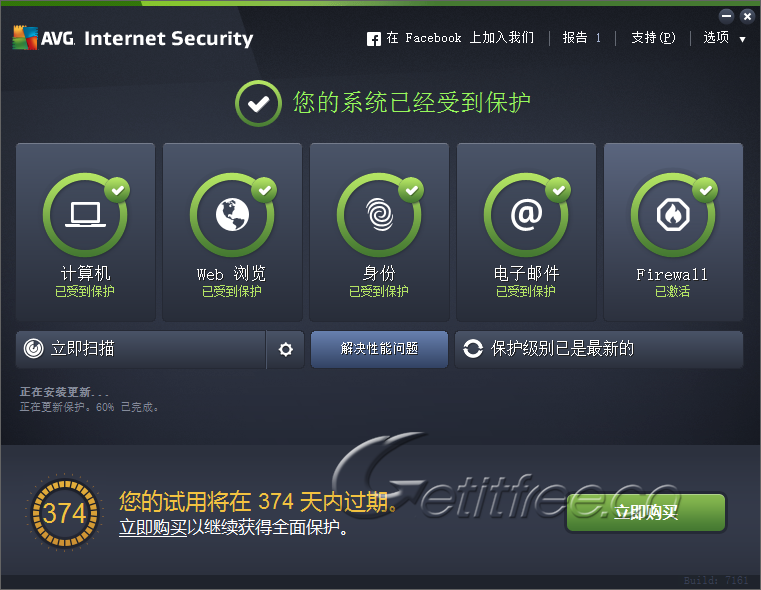Open the 电子邮件 @ email icon
The width and height of the screenshot is (761, 590).
coord(526,214)
